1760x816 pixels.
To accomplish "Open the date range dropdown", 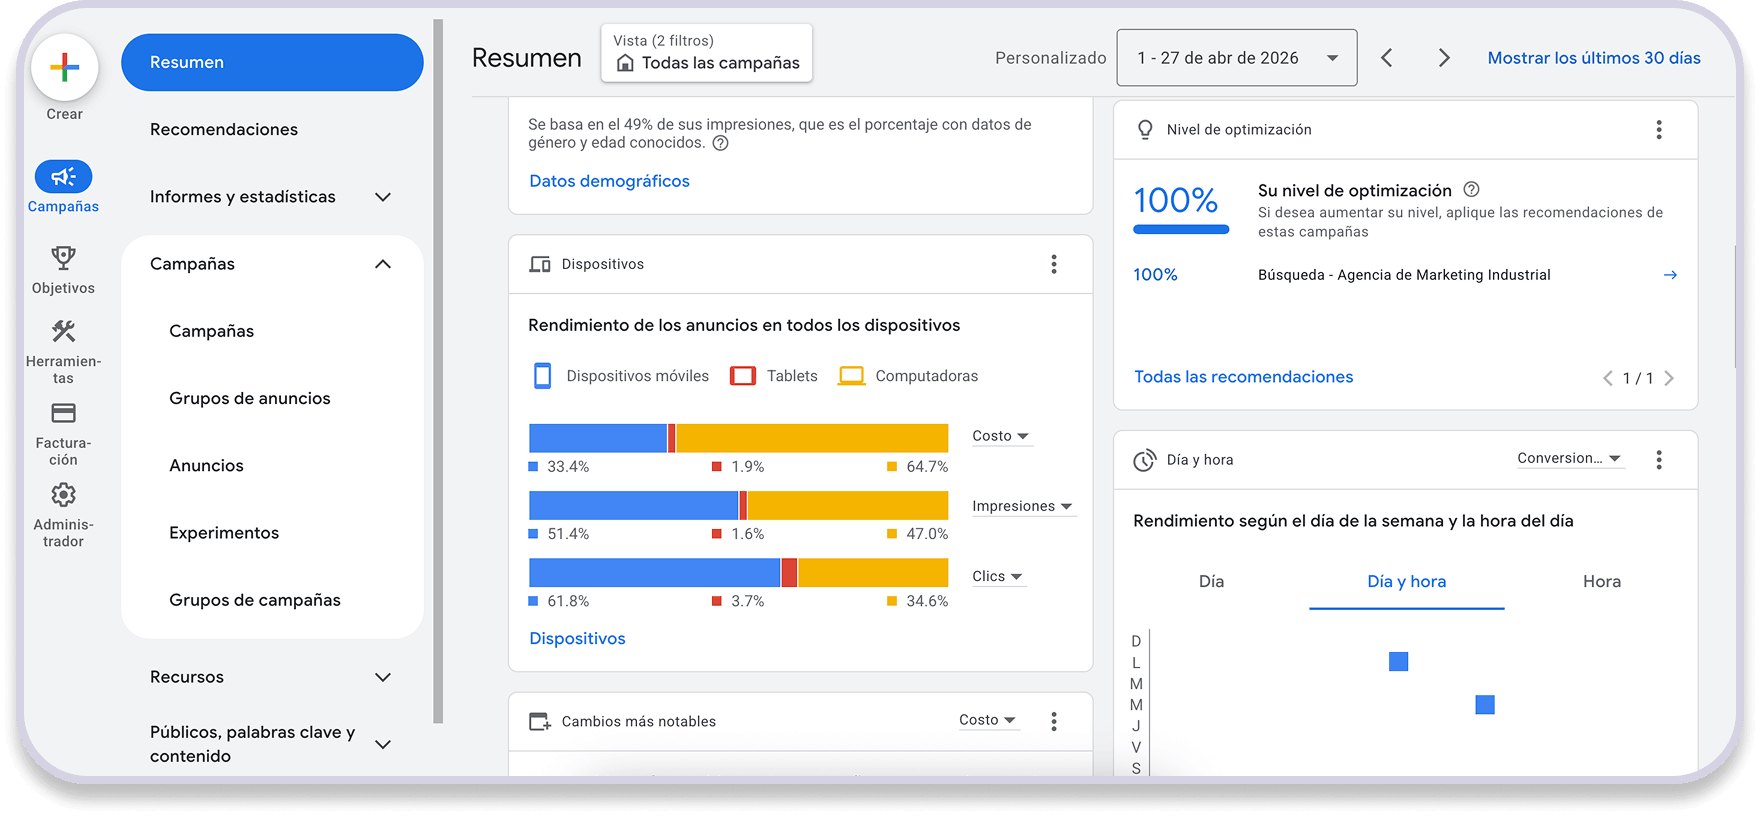I will (x=1237, y=58).
